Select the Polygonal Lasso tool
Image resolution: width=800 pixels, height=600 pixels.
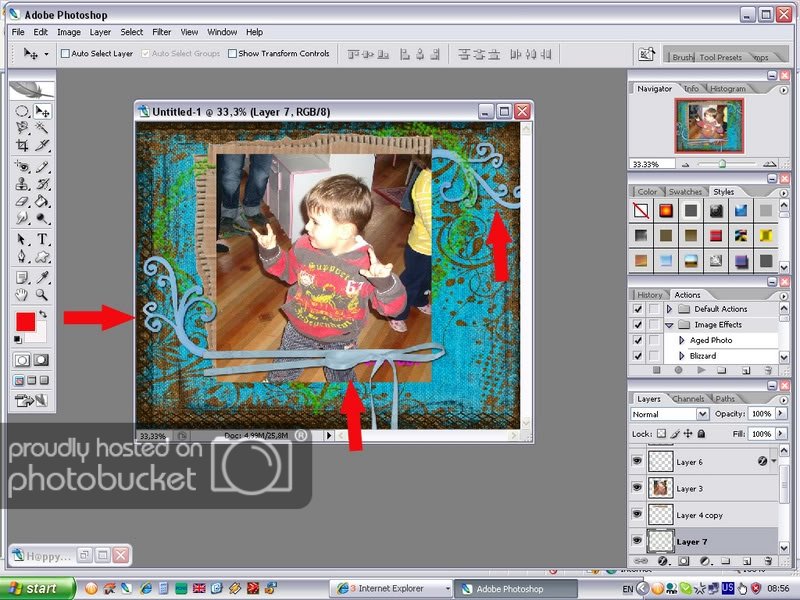22,127
